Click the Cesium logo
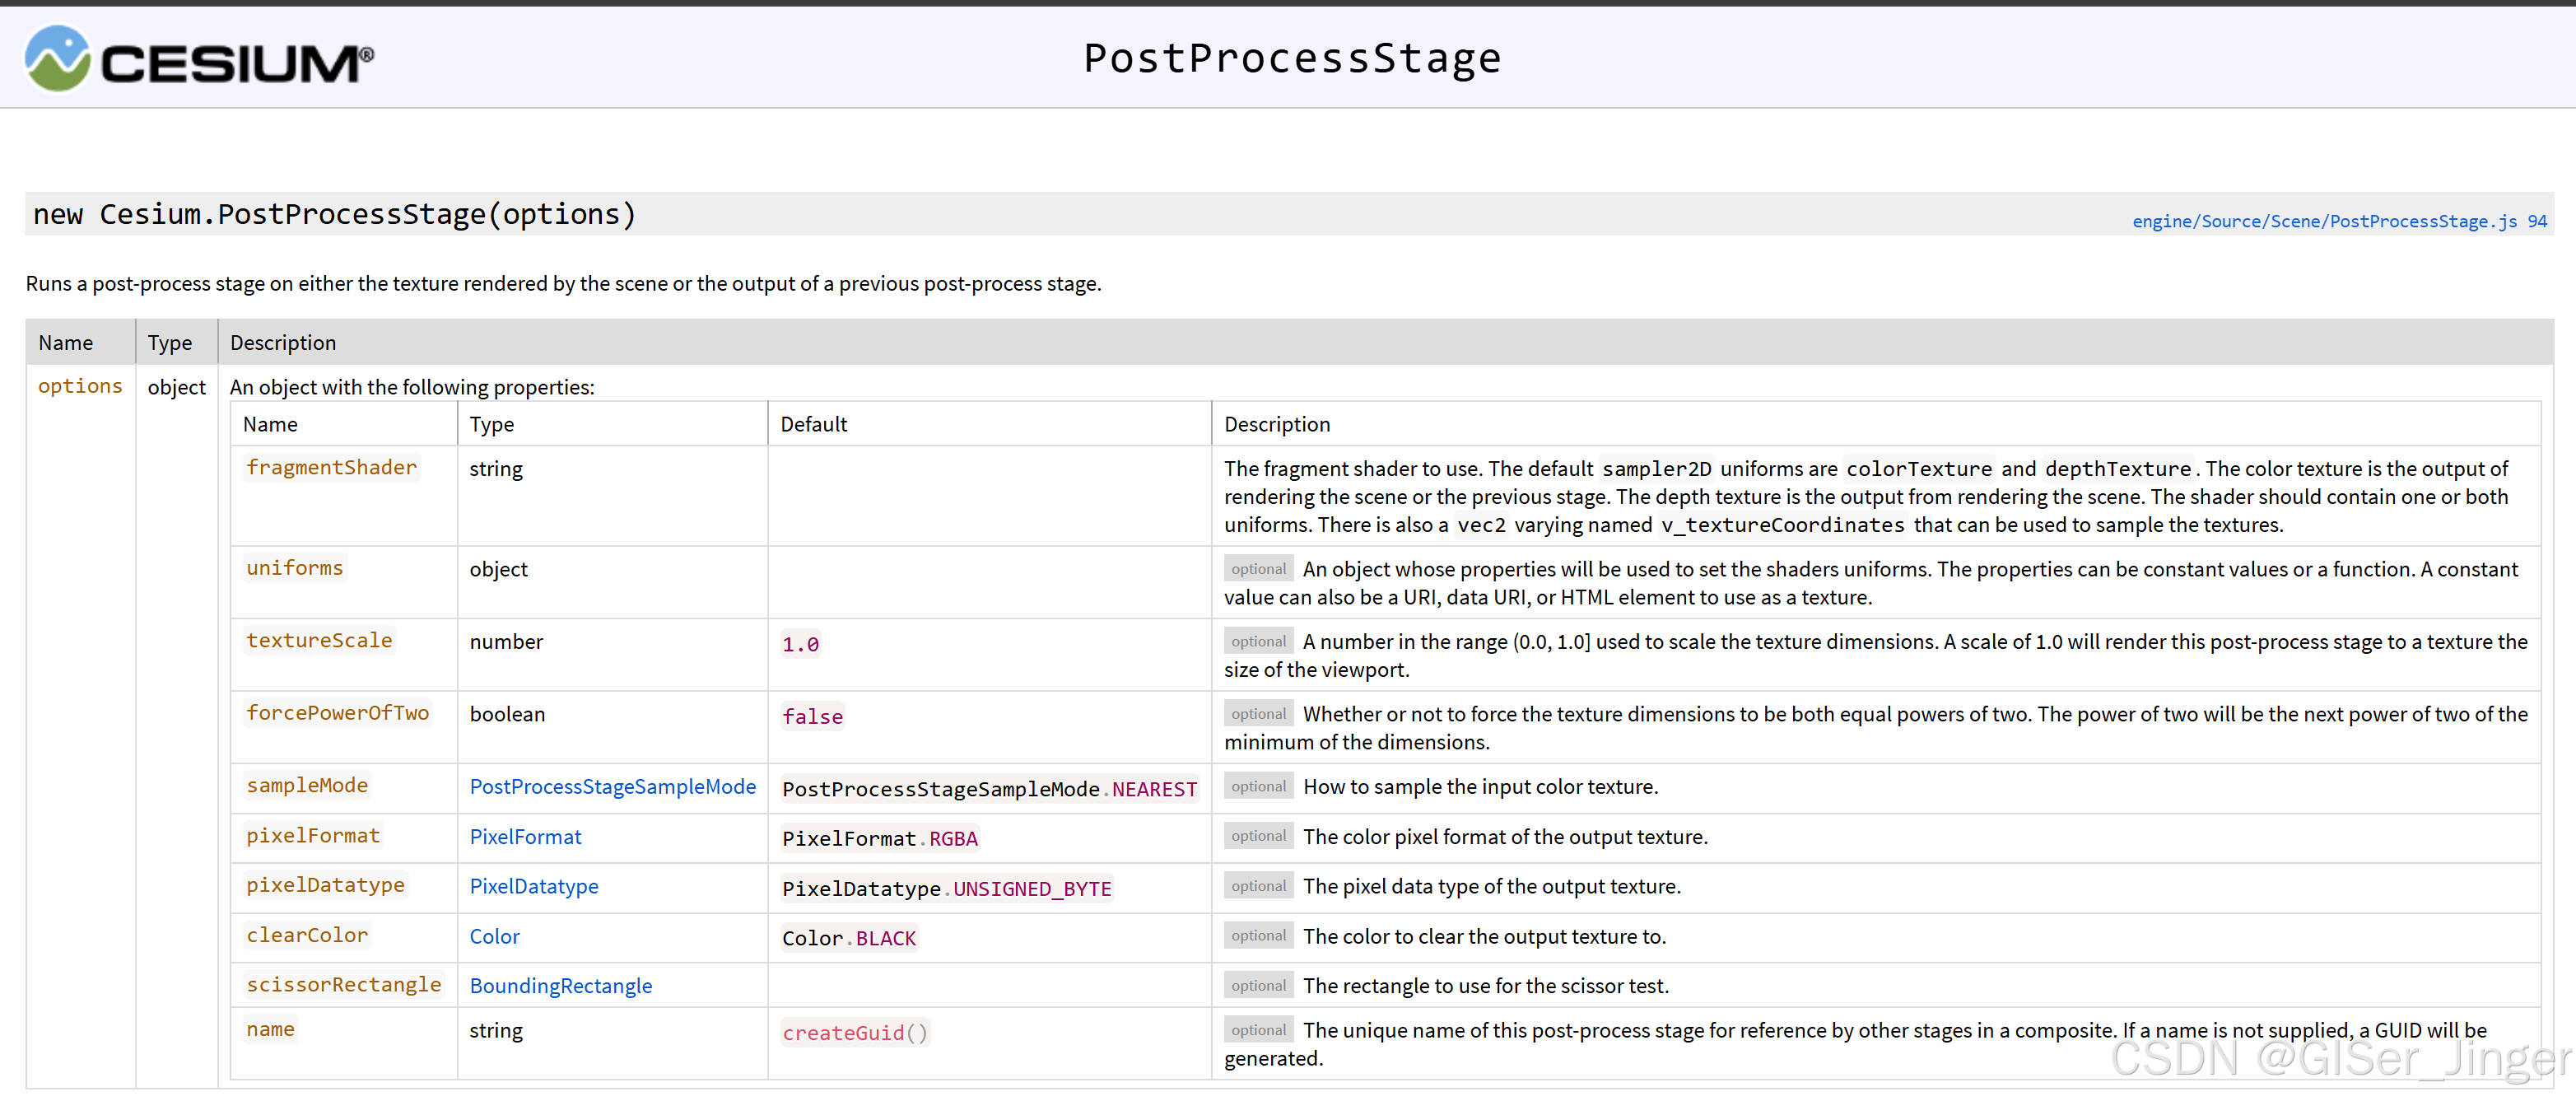This screenshot has width=2576, height=1101. tap(199, 59)
